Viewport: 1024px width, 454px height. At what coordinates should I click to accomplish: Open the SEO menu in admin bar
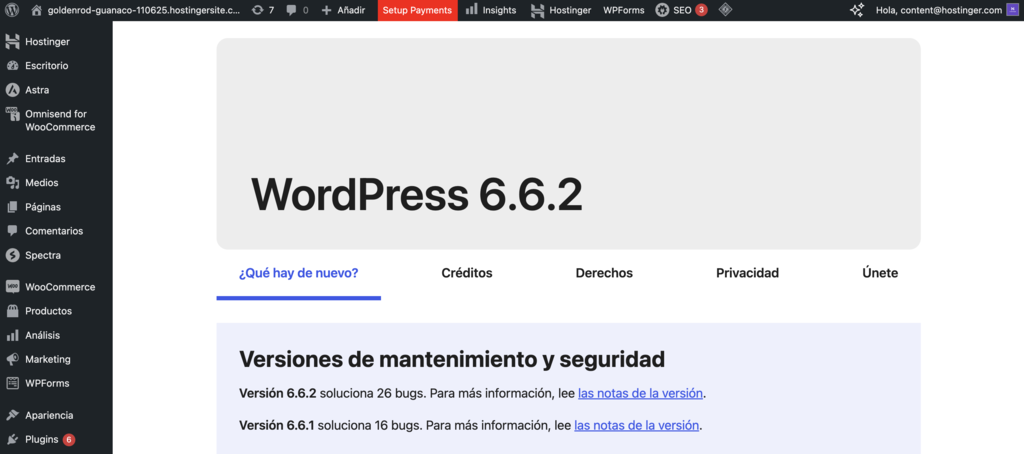[681, 10]
